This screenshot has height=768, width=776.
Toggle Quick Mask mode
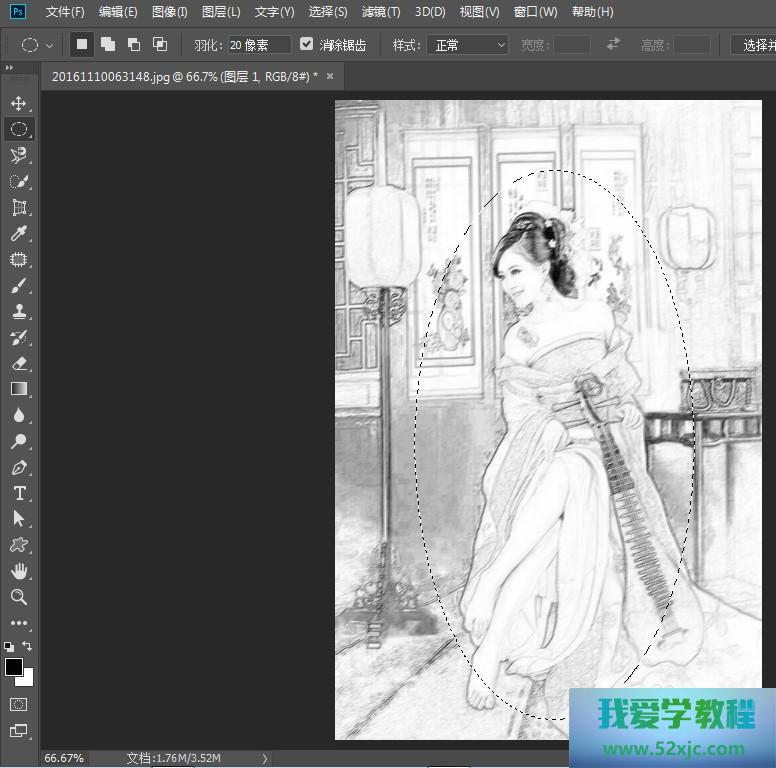19,704
